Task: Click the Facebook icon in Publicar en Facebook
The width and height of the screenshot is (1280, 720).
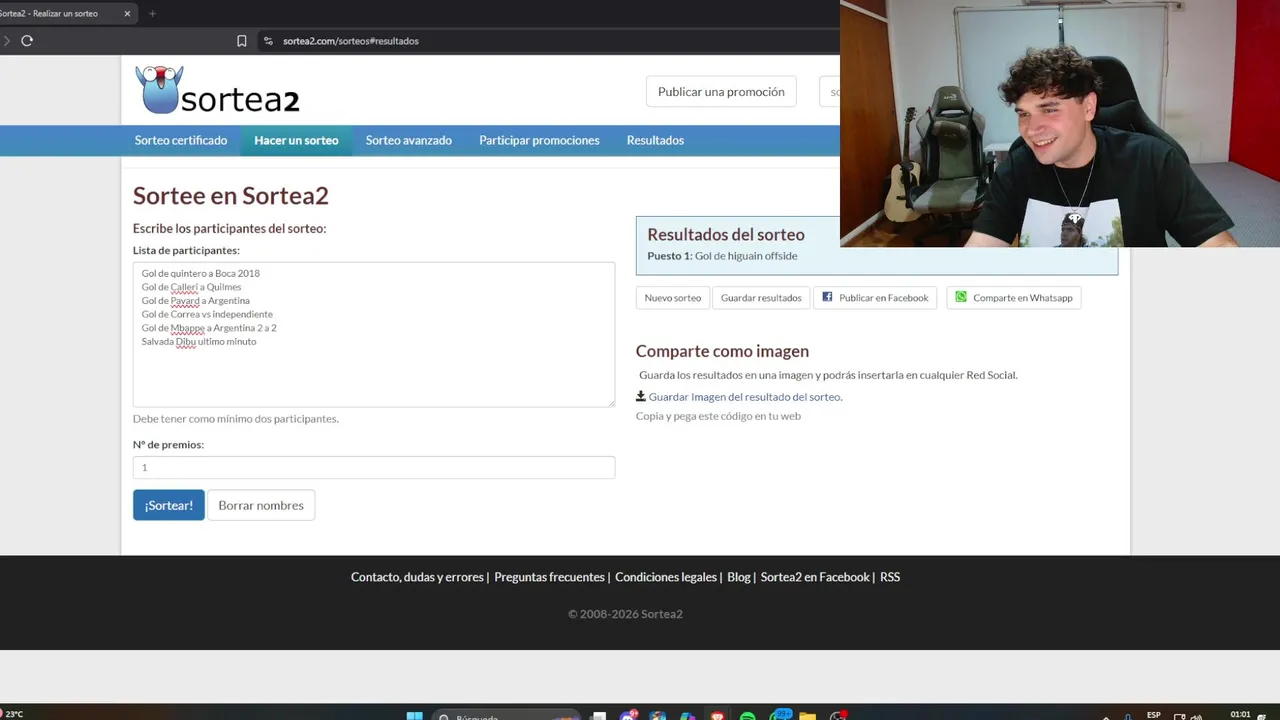Action: point(827,297)
